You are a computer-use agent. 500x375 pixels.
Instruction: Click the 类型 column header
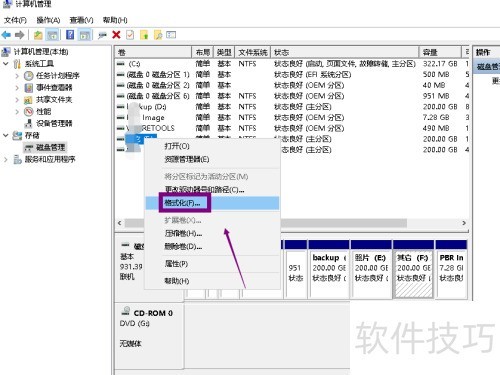pyautogui.click(x=224, y=52)
